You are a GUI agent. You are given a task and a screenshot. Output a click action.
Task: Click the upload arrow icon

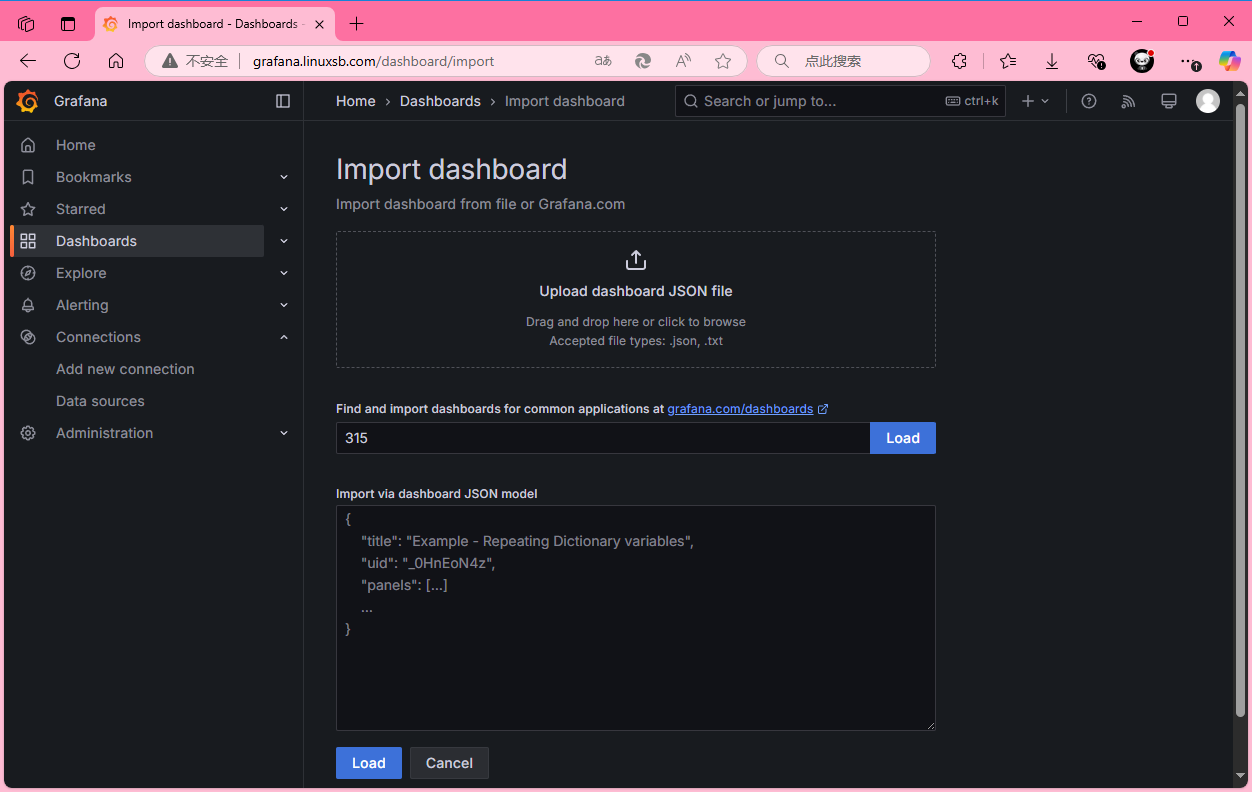coord(636,260)
